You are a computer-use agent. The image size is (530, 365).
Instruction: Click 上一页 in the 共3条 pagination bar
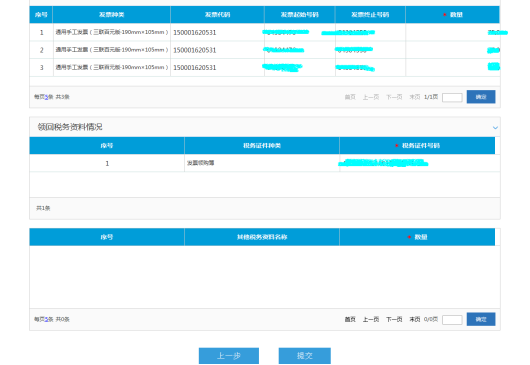(371, 97)
